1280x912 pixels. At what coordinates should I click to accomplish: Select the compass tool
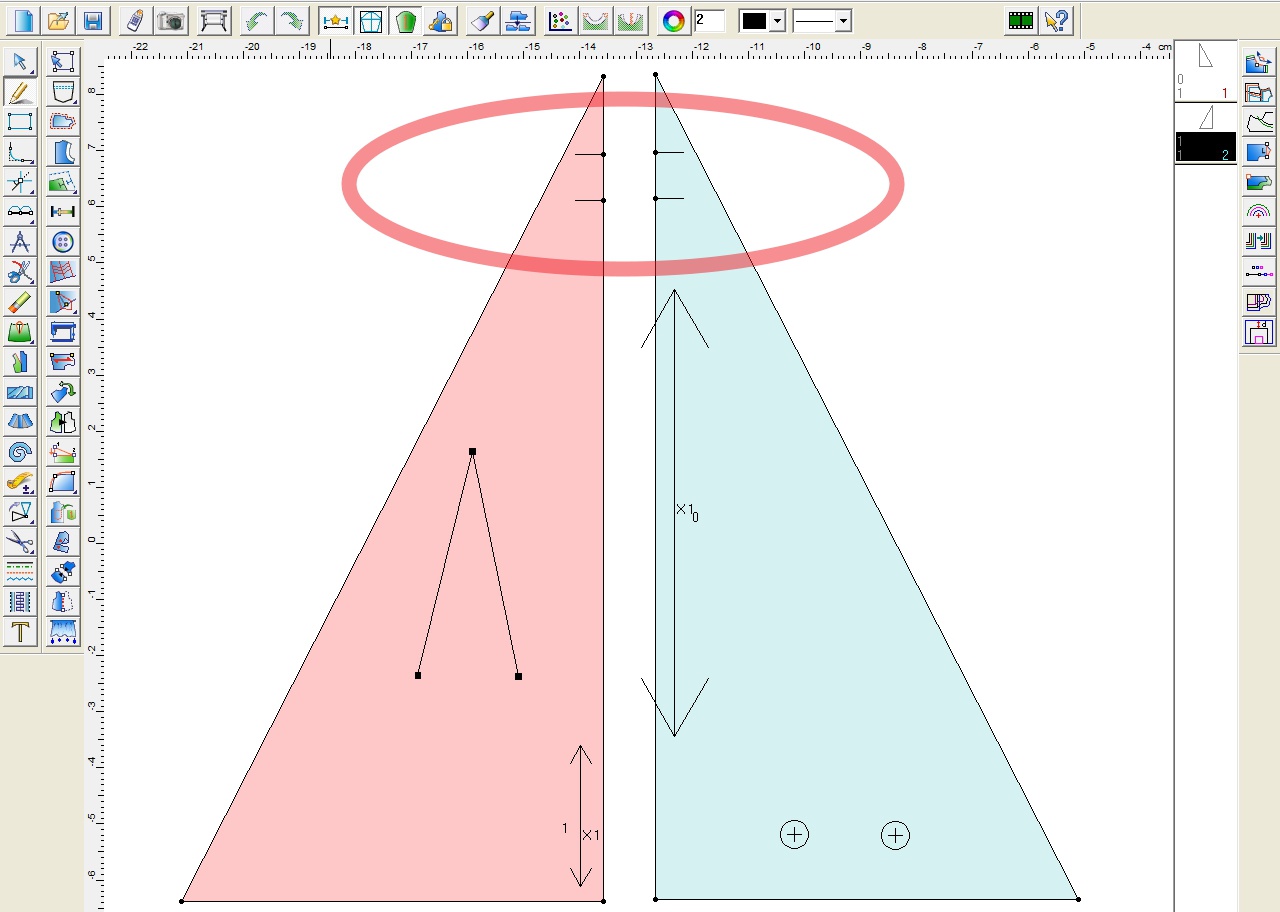(20, 242)
